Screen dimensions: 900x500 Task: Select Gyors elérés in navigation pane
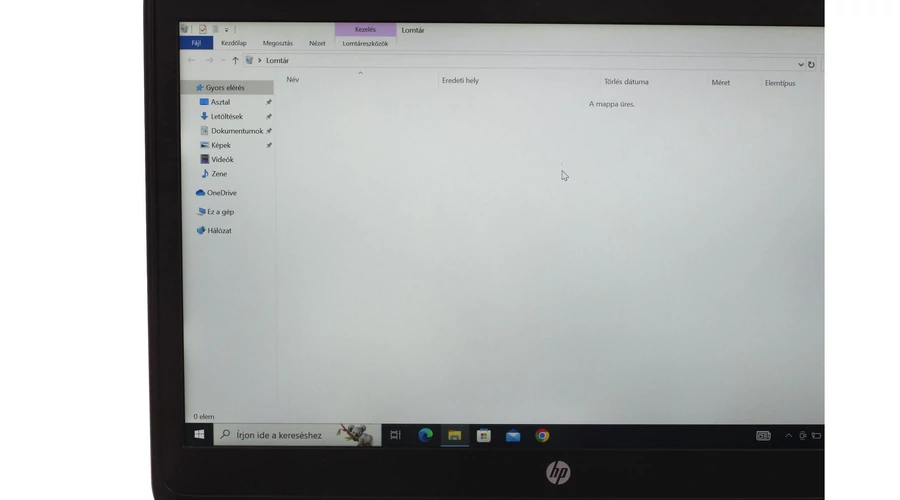(224, 88)
